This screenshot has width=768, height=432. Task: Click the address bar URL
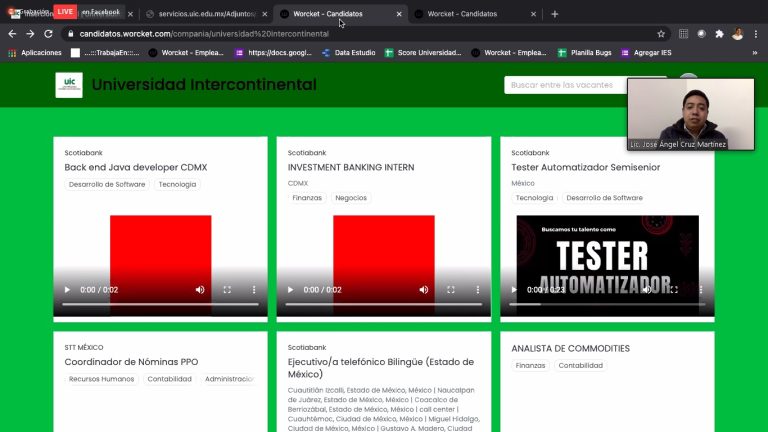point(204,34)
